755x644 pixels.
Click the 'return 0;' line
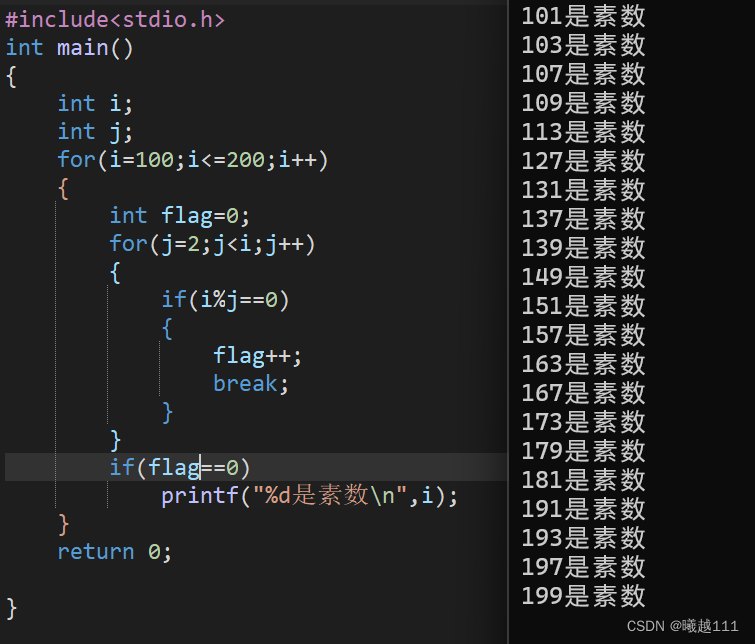click(115, 552)
